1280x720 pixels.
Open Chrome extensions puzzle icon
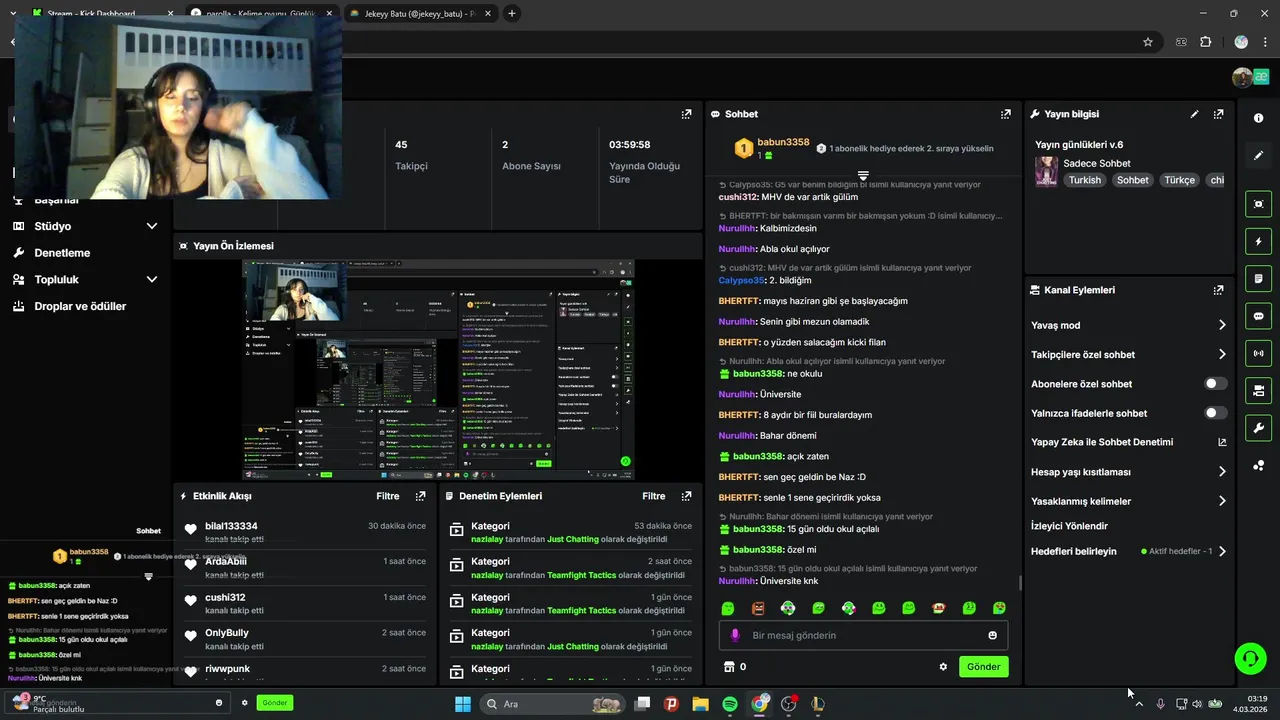coord(1205,42)
